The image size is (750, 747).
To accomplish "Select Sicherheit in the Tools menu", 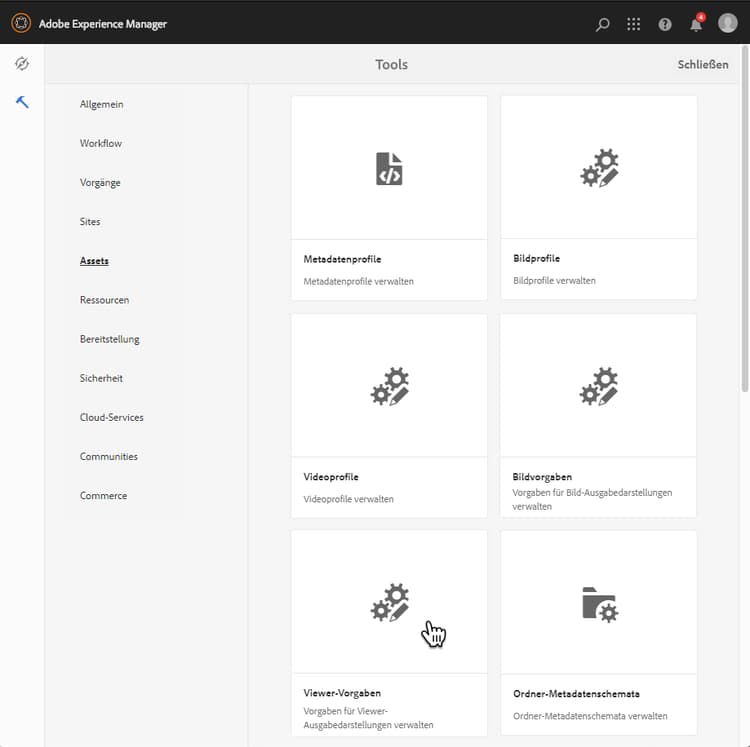I will click(x=101, y=378).
